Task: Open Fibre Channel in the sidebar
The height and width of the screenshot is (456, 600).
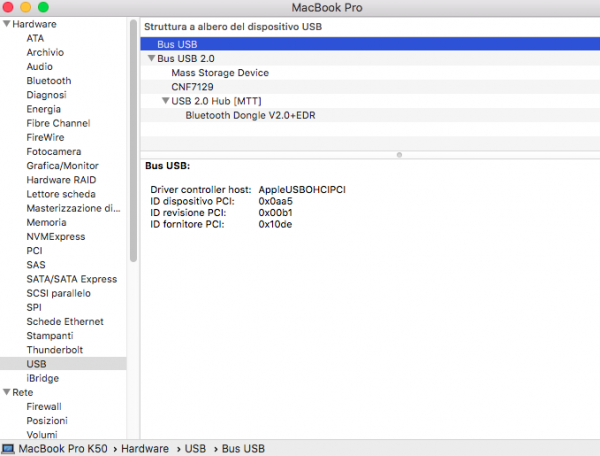Action: point(58,123)
